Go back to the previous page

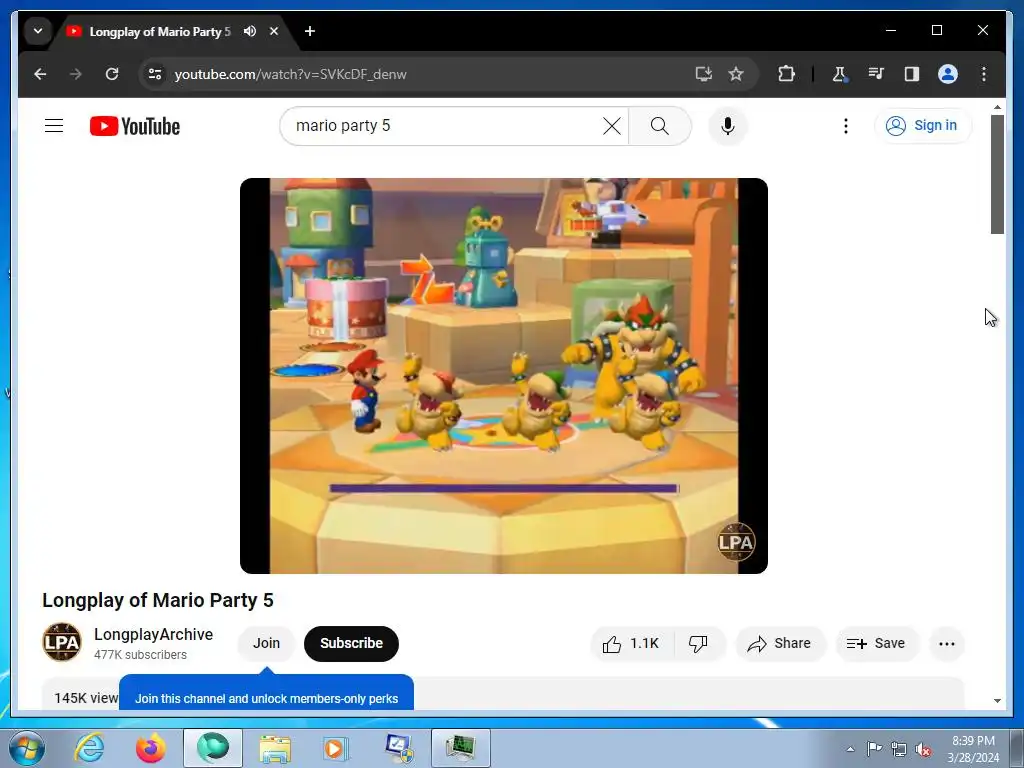(x=40, y=74)
